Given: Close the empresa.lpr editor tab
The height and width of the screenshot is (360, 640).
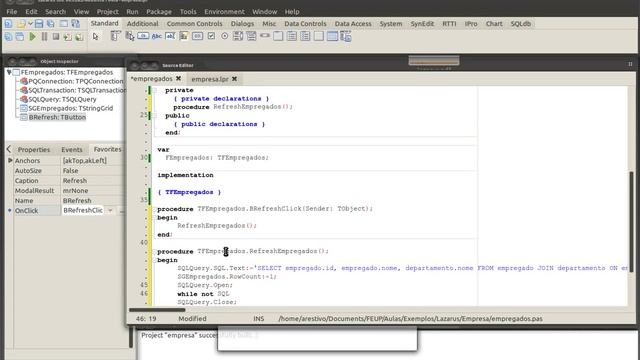Looking at the screenshot, I should coord(234,79).
